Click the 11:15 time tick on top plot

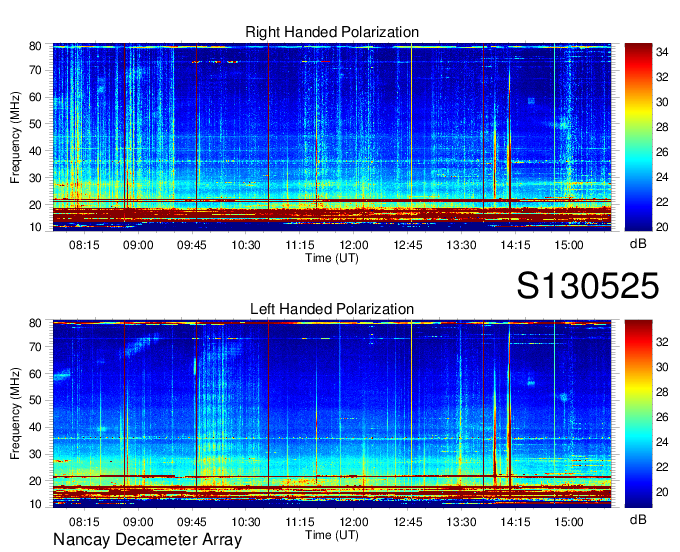pyautogui.click(x=300, y=245)
